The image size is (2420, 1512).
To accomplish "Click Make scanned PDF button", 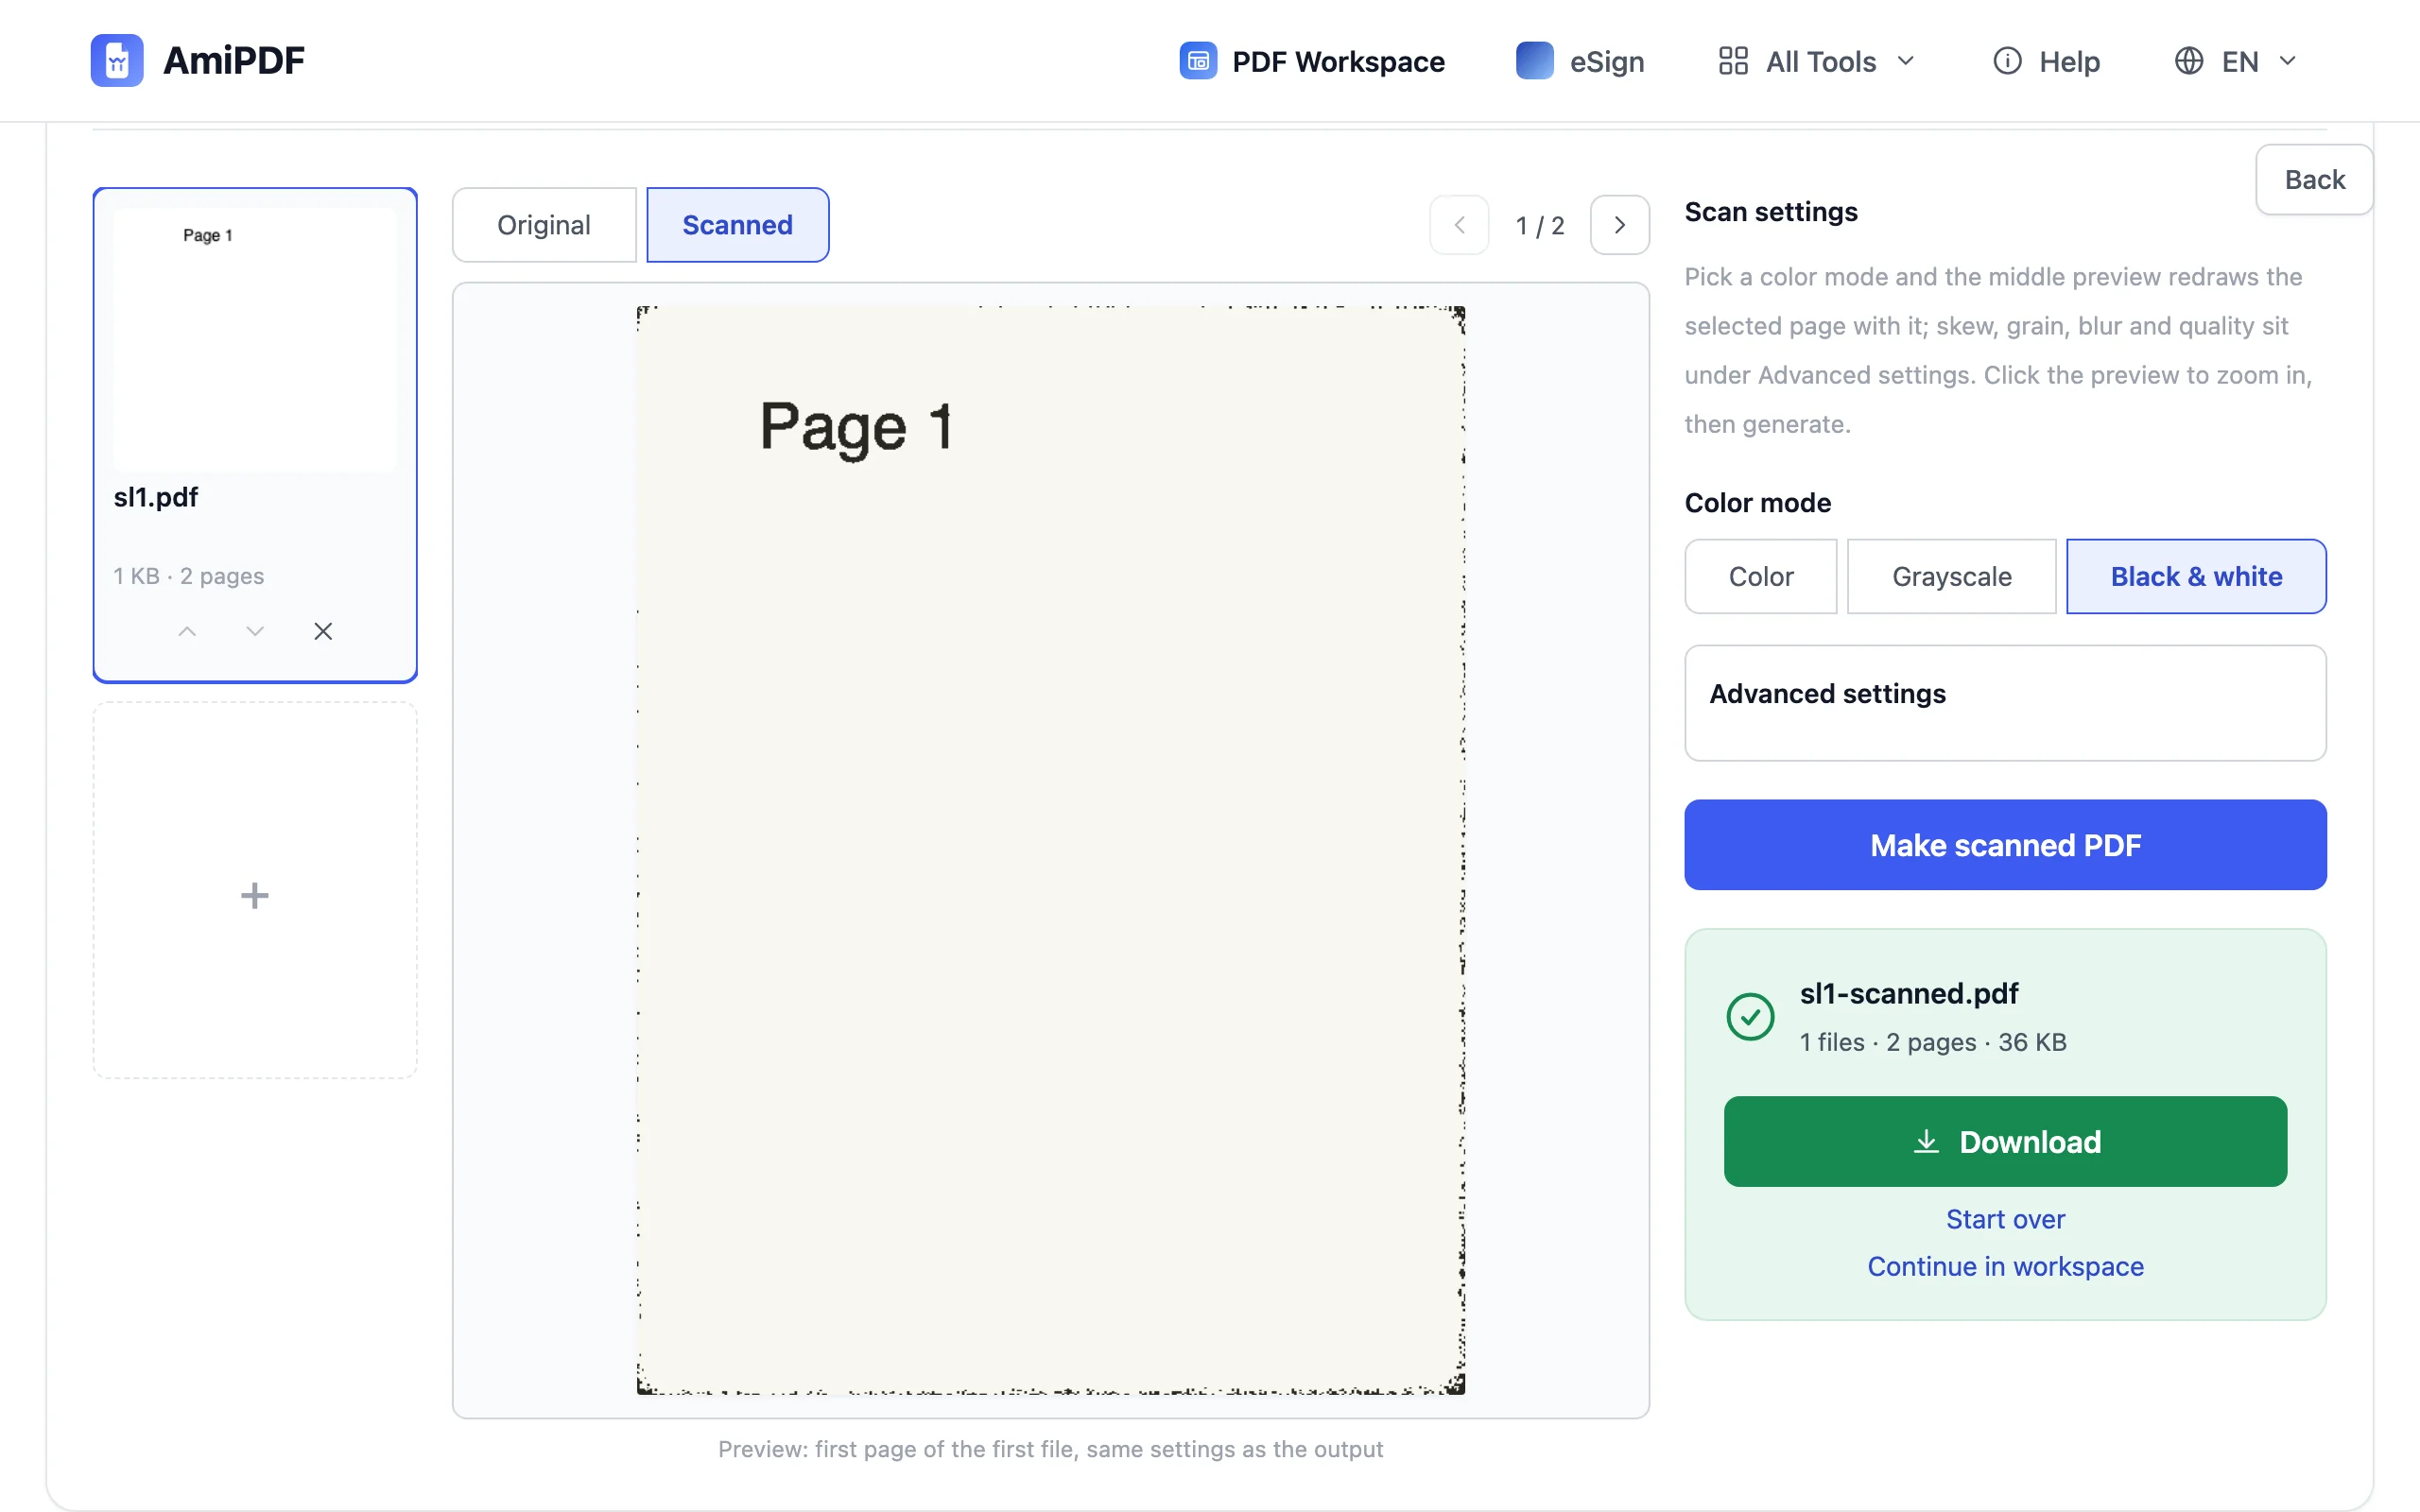I will (2005, 845).
